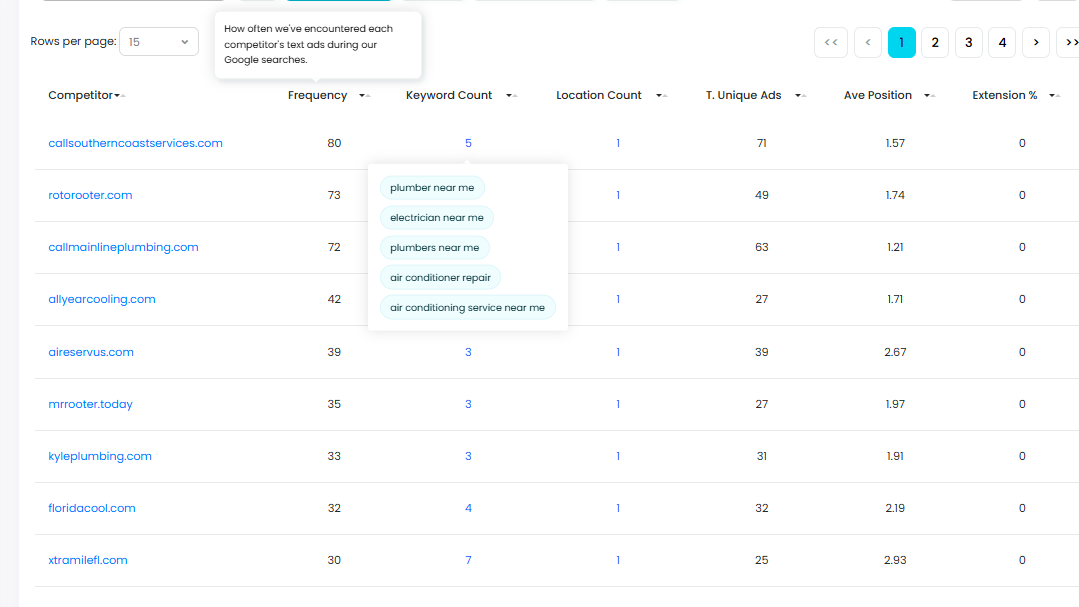This screenshot has width=1079, height=607.
Task: Sort by the Location Count column arrow
Action: click(x=661, y=96)
